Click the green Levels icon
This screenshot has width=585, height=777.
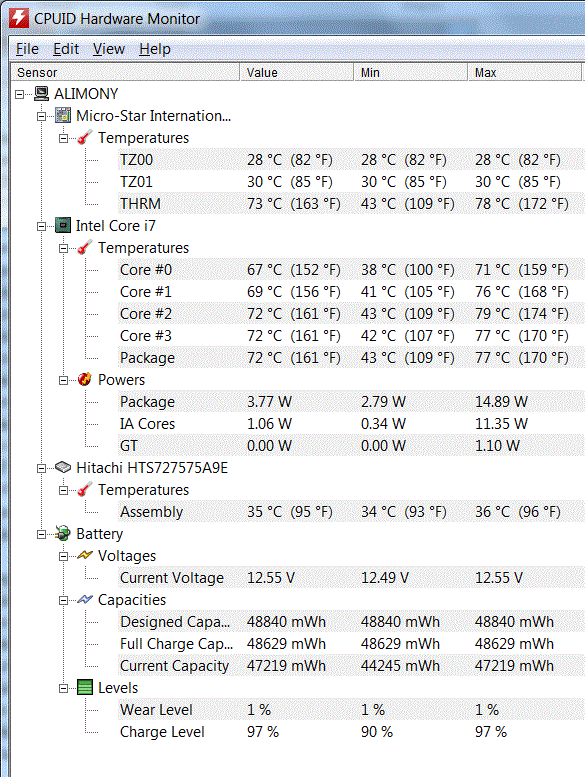(85, 687)
